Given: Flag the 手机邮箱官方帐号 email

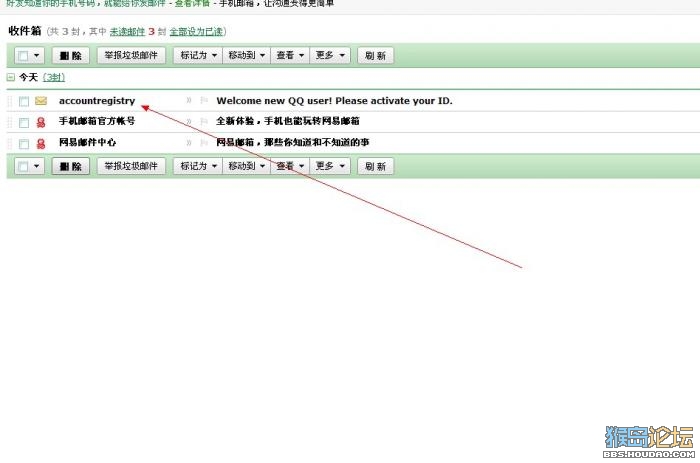Looking at the screenshot, I should (204, 121).
